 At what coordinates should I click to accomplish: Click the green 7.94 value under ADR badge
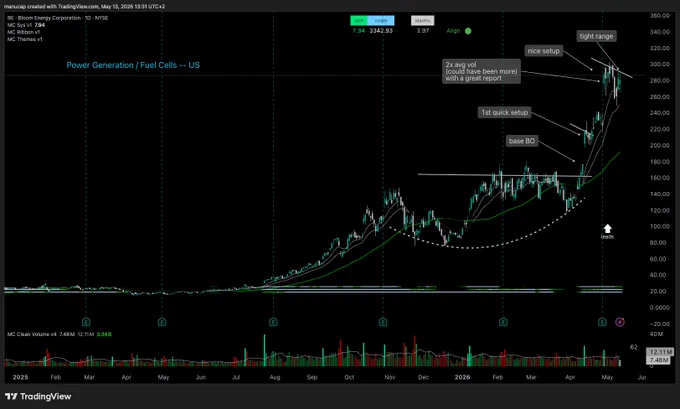pyautogui.click(x=359, y=31)
